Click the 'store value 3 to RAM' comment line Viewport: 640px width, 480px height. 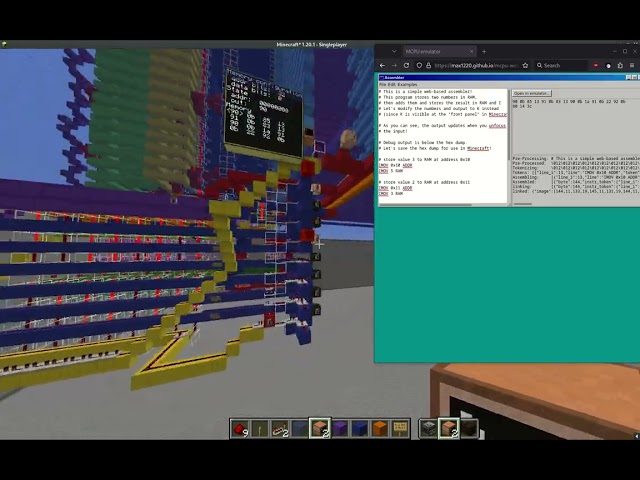point(424,160)
